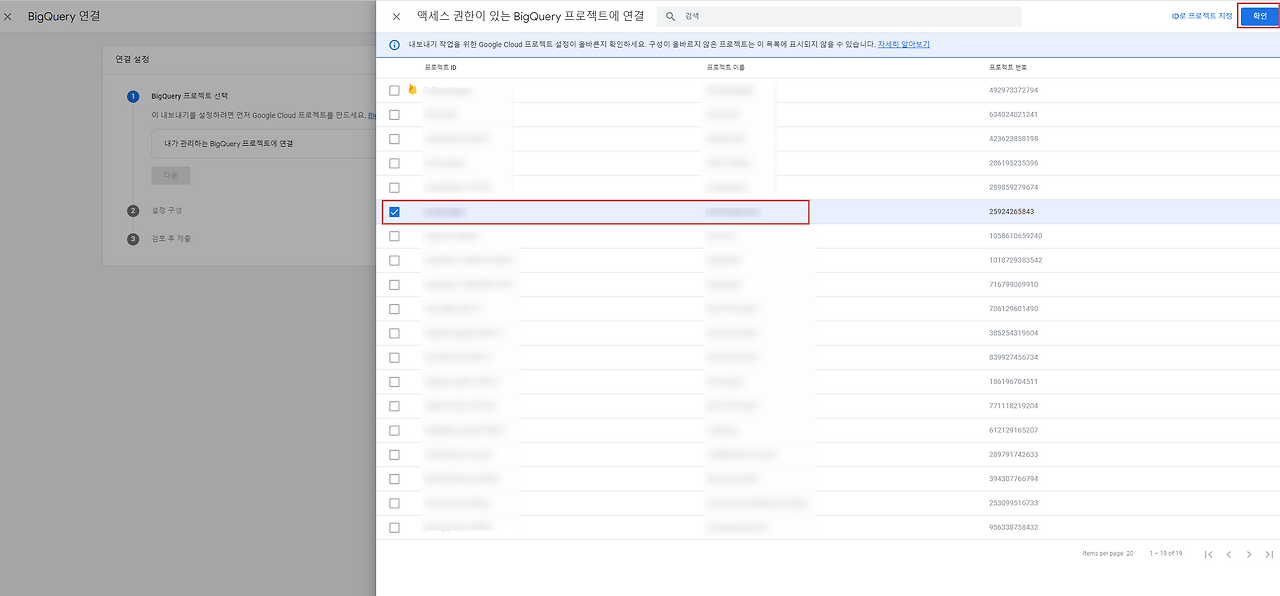Image resolution: width=1280 pixels, height=596 pixels.
Task: Click the 프로젝트 이름 column header
Action: [x=725, y=67]
